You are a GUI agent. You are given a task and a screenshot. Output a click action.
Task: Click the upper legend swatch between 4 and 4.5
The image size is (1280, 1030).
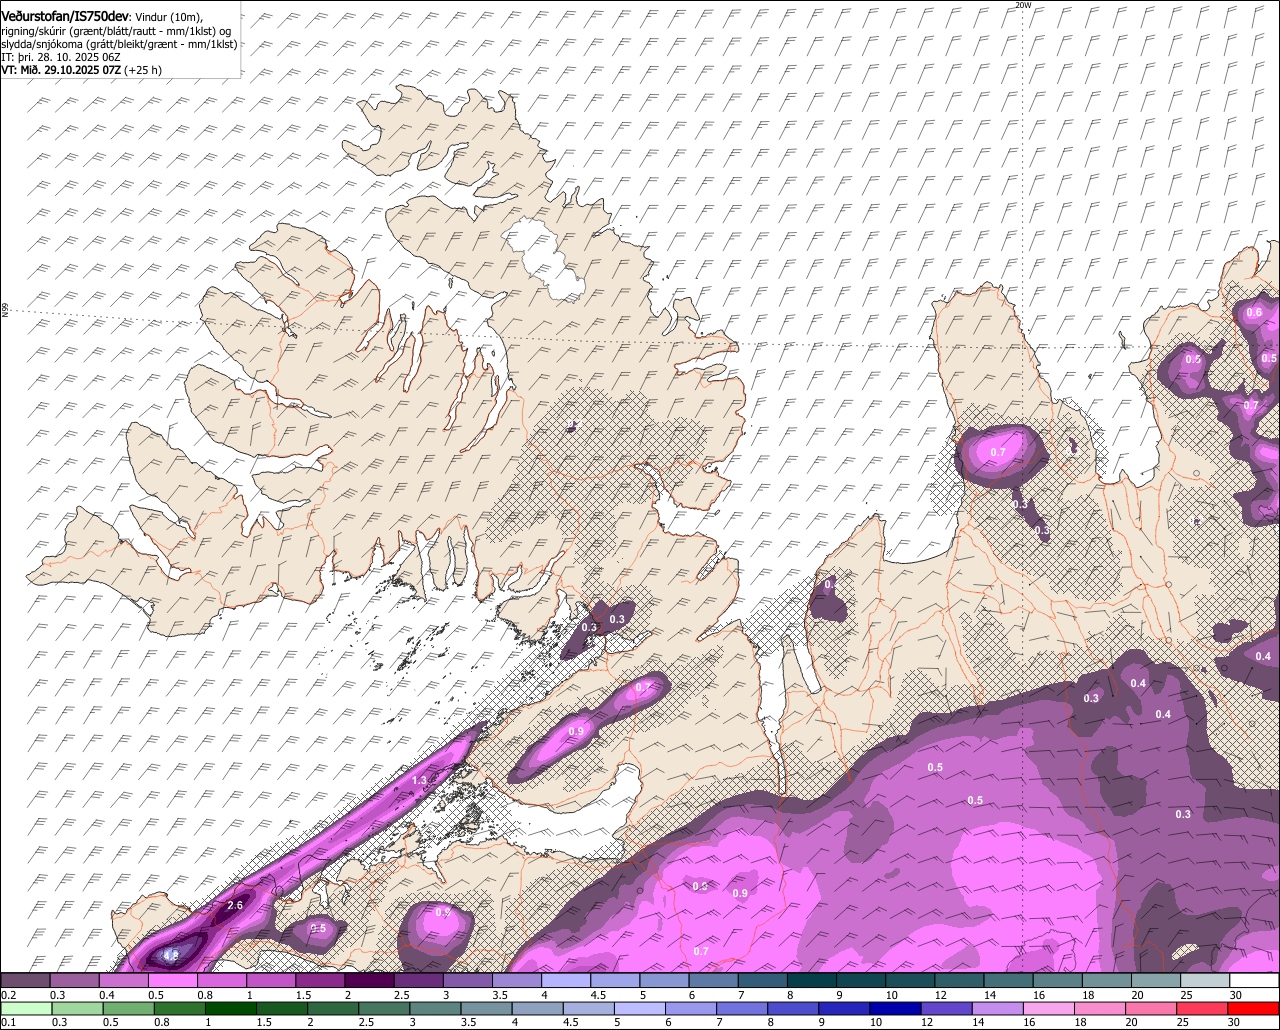566,980
